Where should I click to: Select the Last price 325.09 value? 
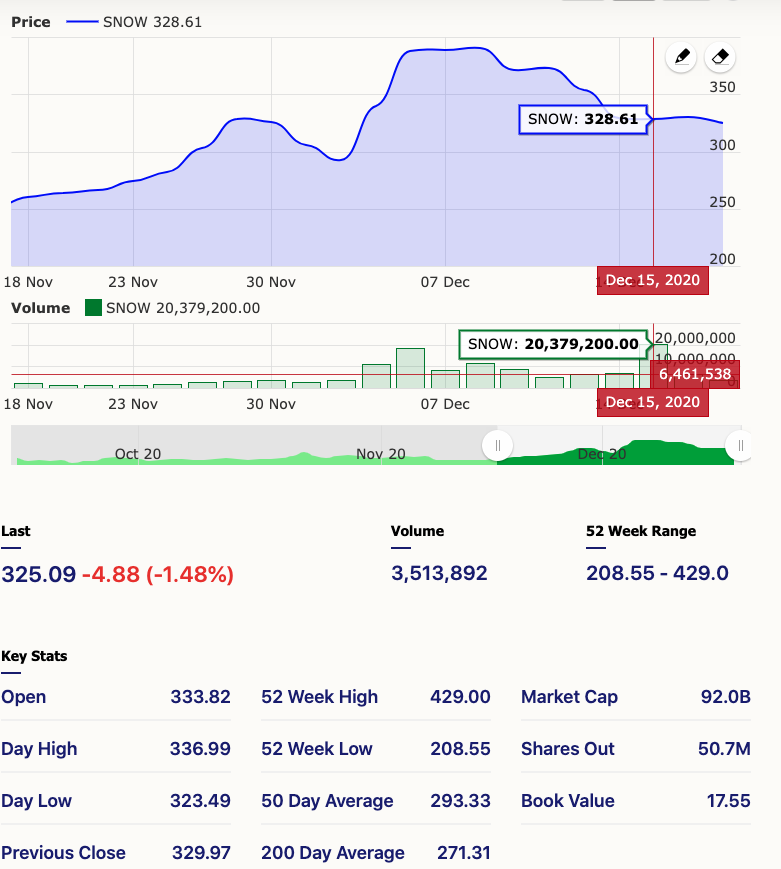[x=38, y=574]
